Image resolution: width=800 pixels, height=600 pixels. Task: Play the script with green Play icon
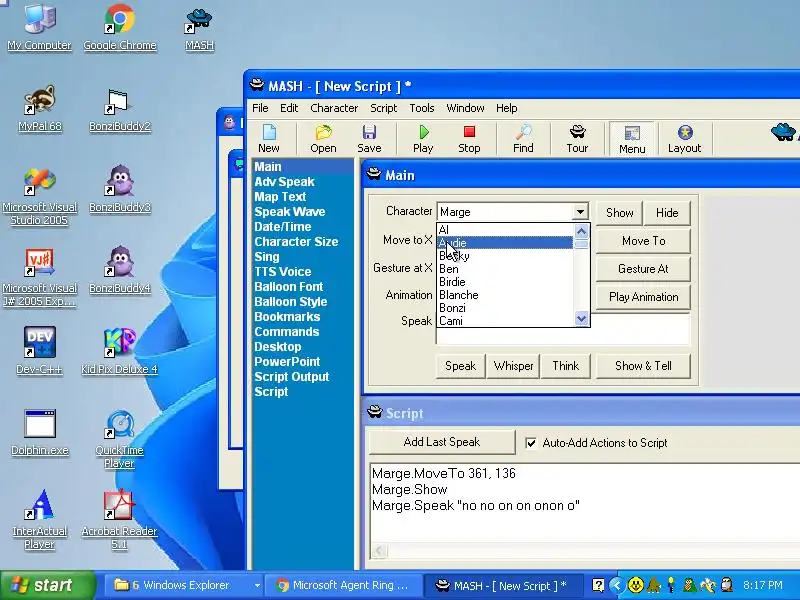tap(423, 138)
